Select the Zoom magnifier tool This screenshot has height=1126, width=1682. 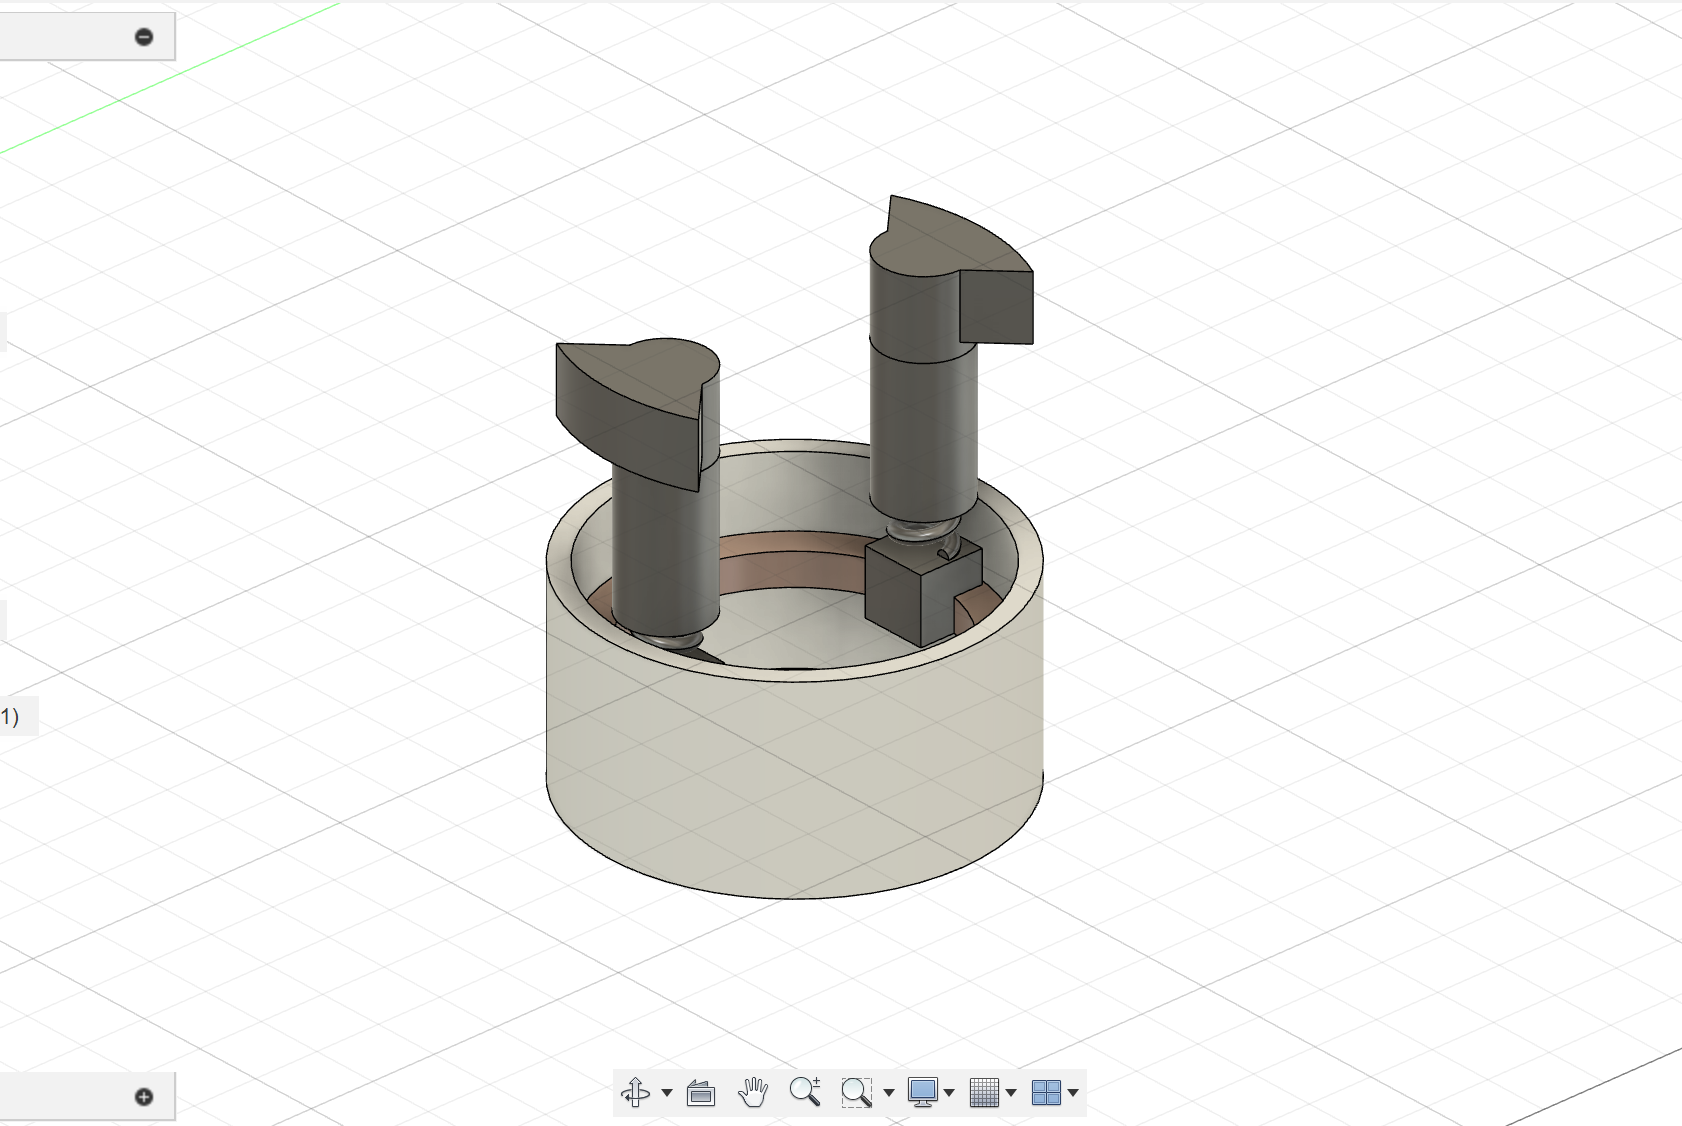(805, 1092)
